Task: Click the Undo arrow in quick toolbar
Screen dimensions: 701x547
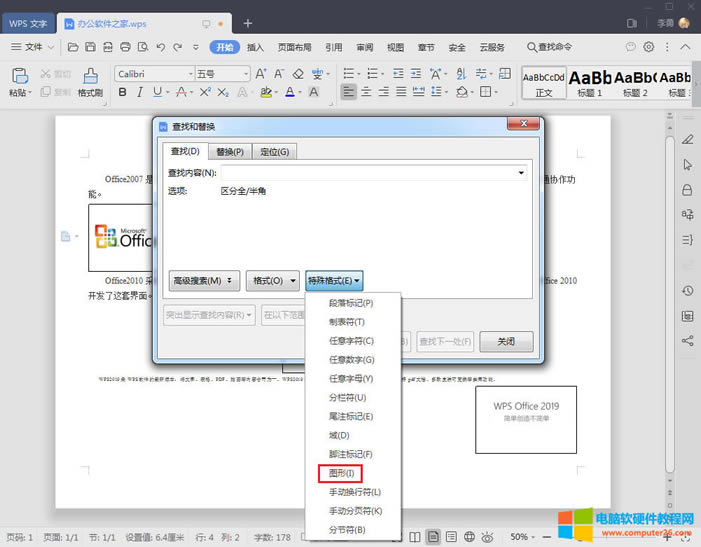Action: coord(159,47)
